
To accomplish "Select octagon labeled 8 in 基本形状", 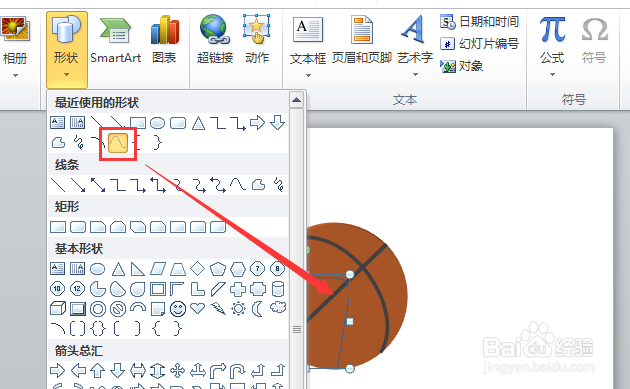I will [278, 268].
